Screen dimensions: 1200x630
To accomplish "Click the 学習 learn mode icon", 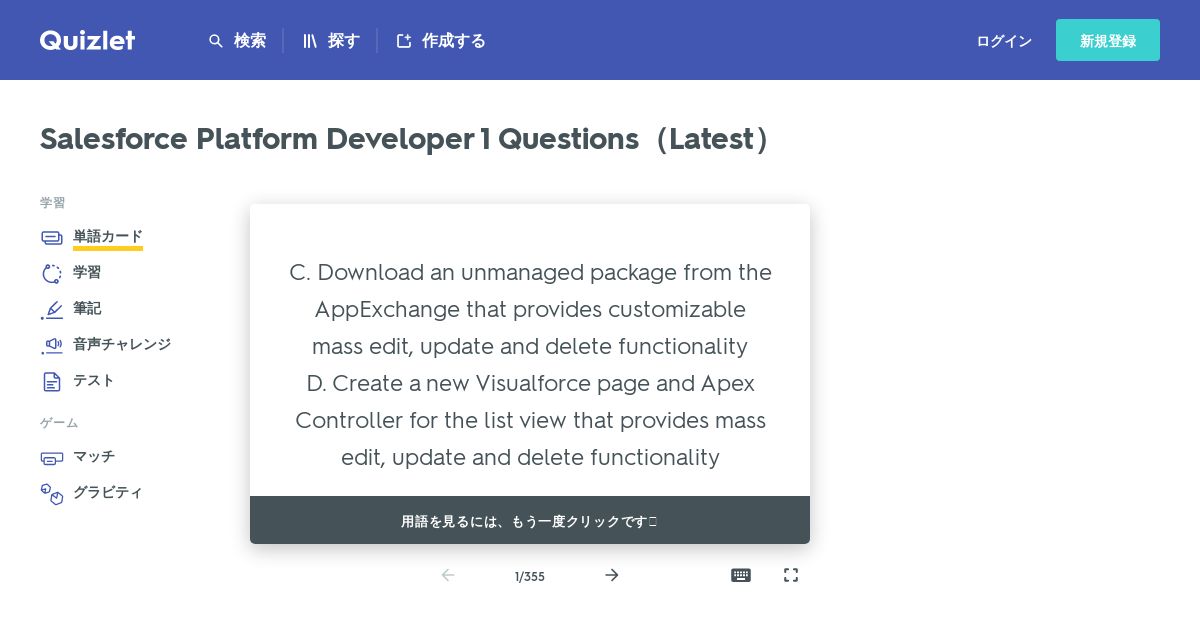I will pyautogui.click(x=52, y=273).
